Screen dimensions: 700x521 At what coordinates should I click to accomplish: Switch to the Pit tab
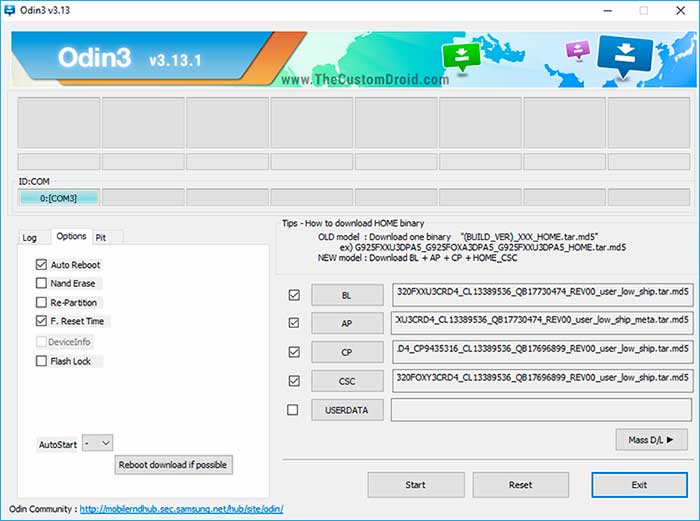click(102, 237)
